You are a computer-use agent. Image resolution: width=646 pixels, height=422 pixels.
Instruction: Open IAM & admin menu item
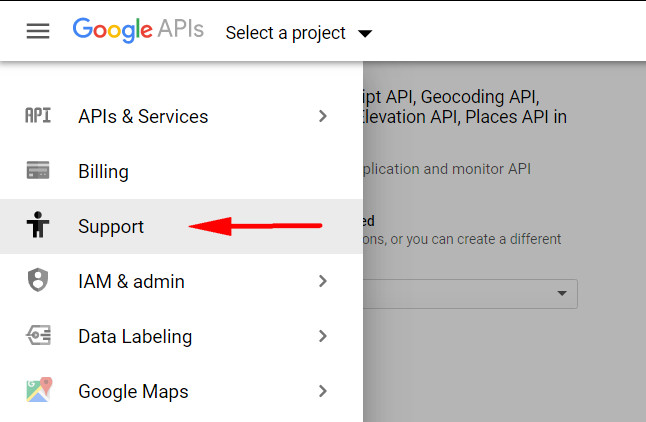[x=181, y=281]
